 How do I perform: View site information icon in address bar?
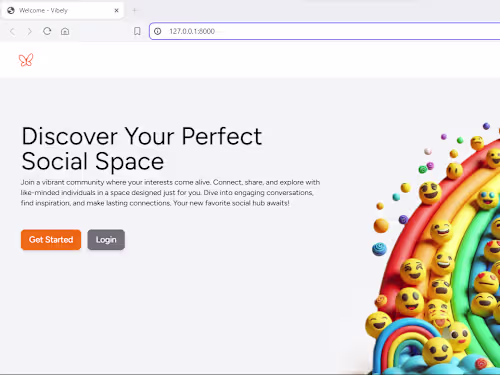158,31
